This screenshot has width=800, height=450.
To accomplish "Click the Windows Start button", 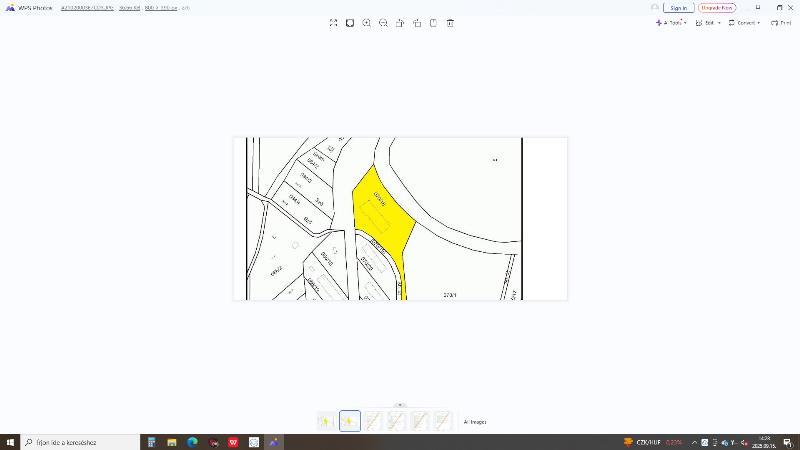I will pos(10,442).
